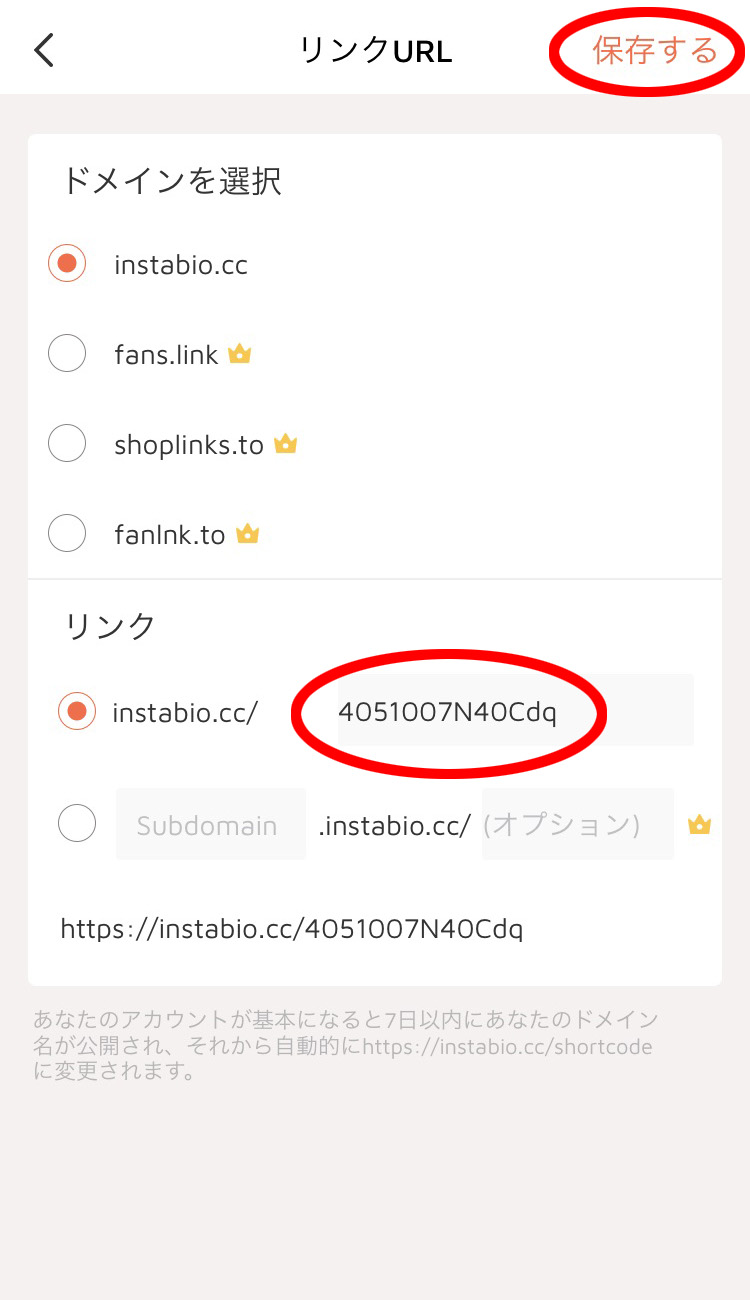This screenshot has width=750, height=1300.
Task: Select the Subdomain link option radio button
Action: (x=77, y=824)
